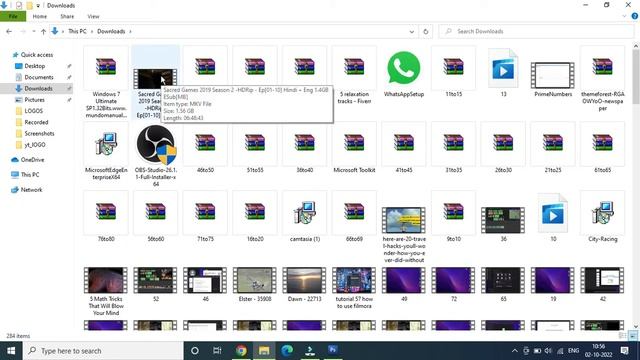This screenshot has width=640, height=360.
Task: Open the File ribbon tab
Action: click(x=13, y=16)
